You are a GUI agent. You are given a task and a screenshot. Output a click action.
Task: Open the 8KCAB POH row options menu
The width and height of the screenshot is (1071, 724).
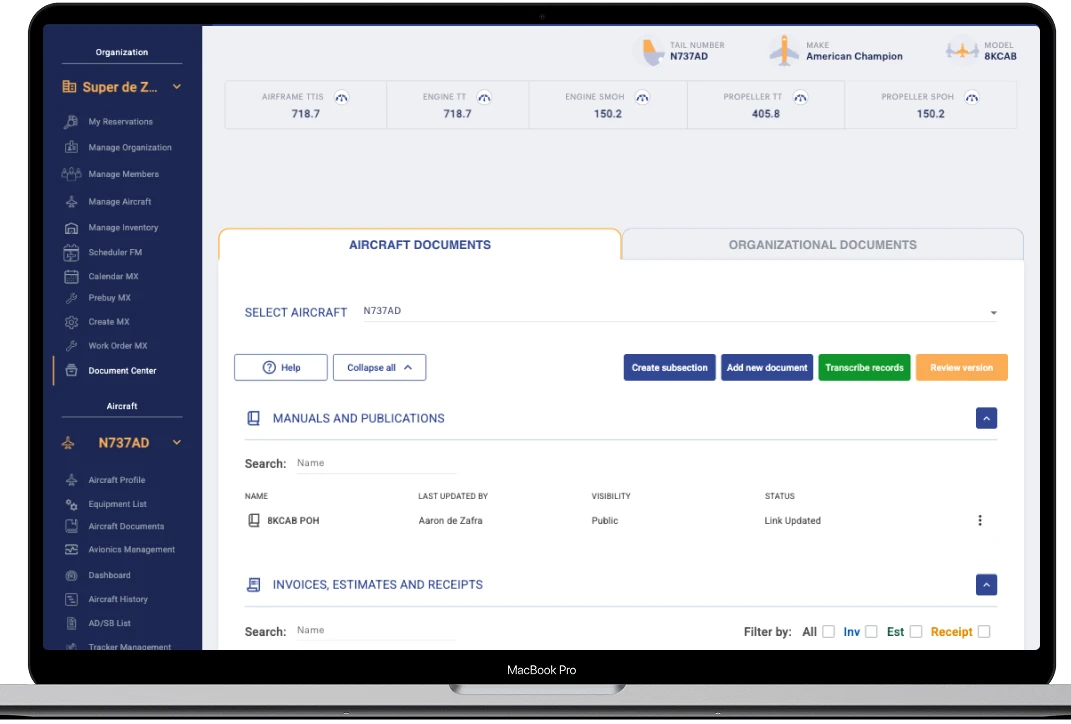click(x=980, y=520)
